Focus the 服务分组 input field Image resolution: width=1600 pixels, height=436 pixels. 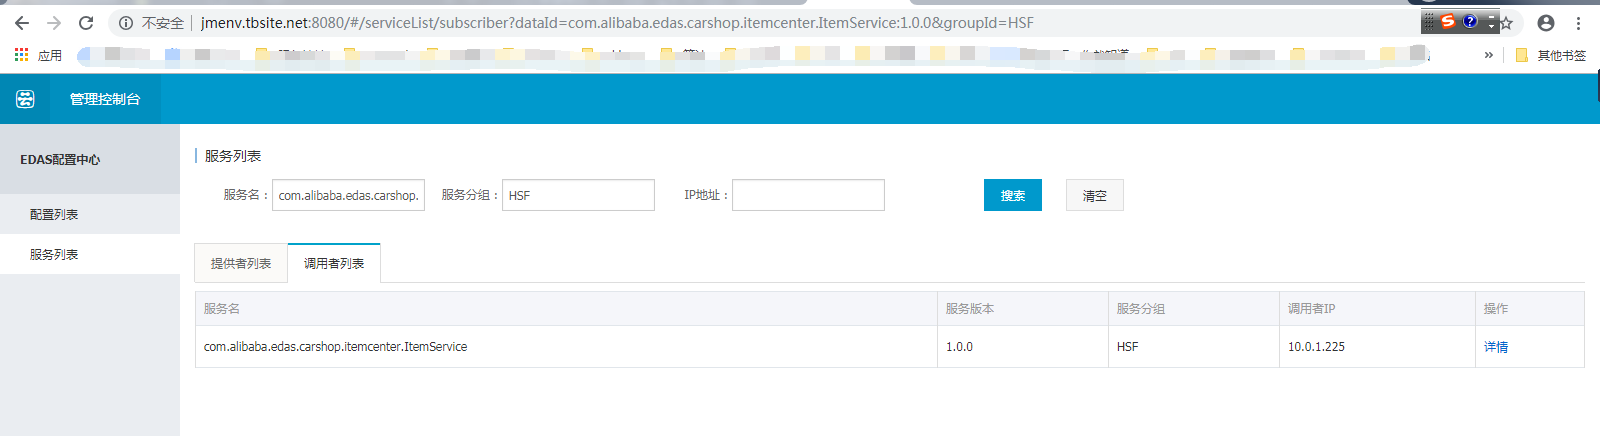pos(578,195)
